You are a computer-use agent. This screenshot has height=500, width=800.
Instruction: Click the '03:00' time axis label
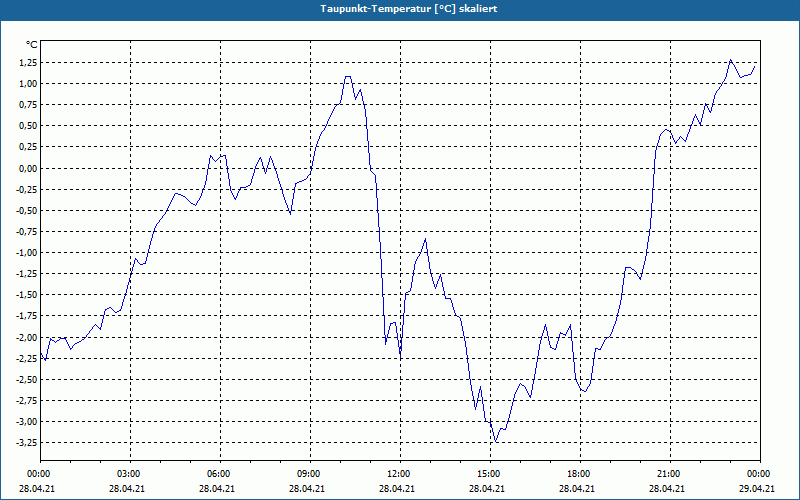130,473
